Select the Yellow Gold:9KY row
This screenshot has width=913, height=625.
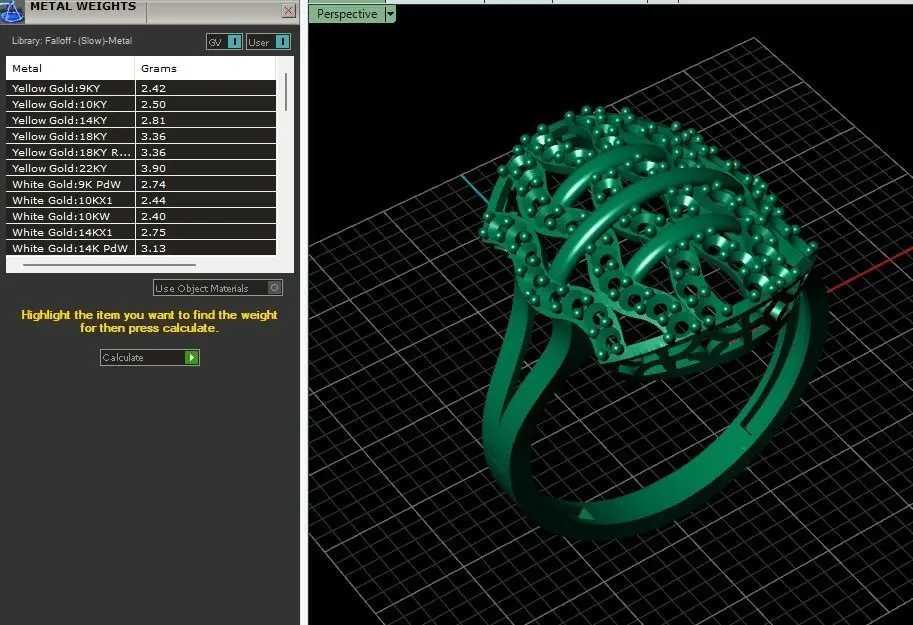pyautogui.click(x=141, y=88)
